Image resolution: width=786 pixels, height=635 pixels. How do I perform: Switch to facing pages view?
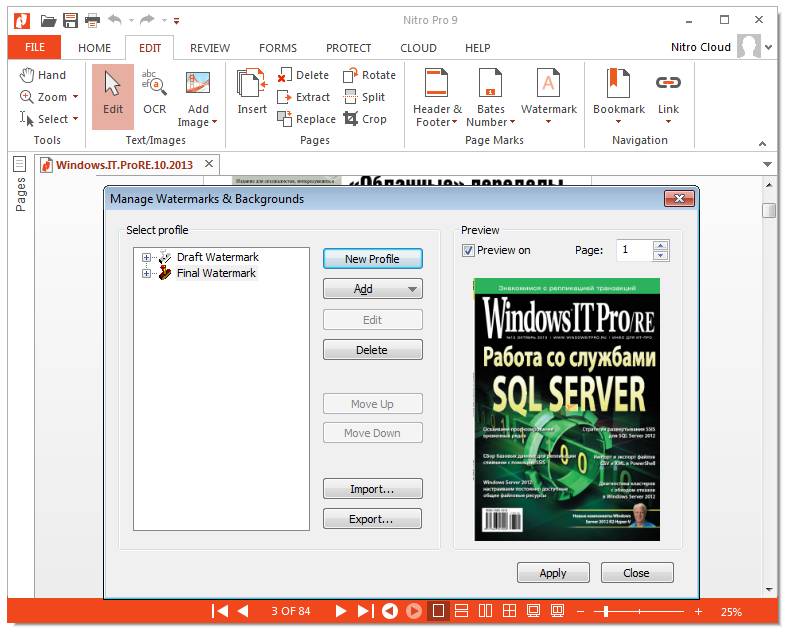tap(485, 611)
